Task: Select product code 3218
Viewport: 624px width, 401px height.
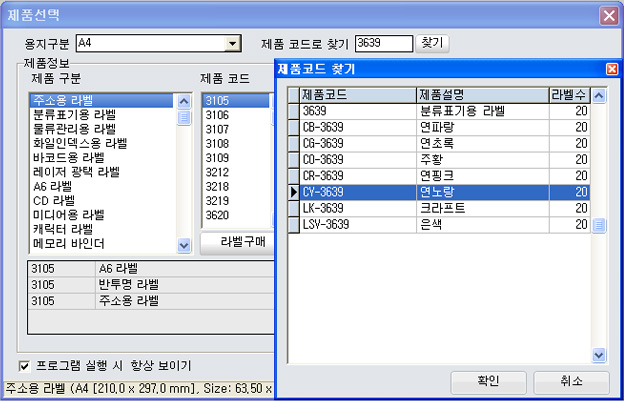Action: (235, 186)
